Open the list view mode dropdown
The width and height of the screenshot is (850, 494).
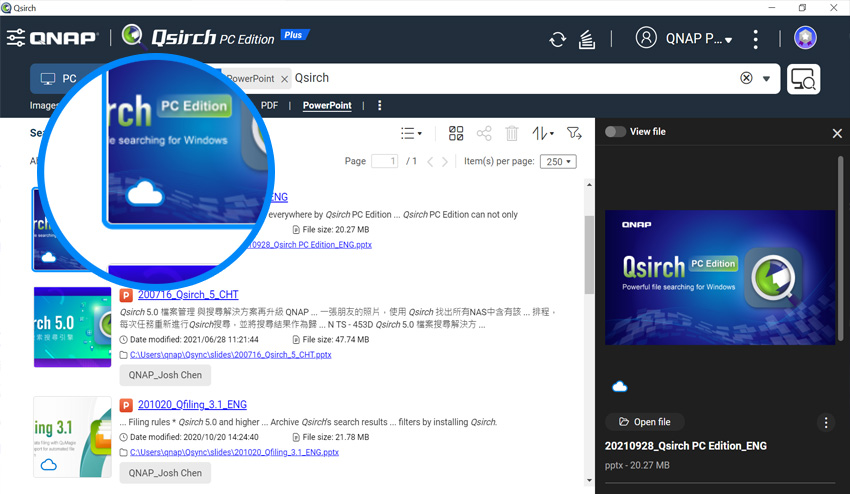click(411, 133)
